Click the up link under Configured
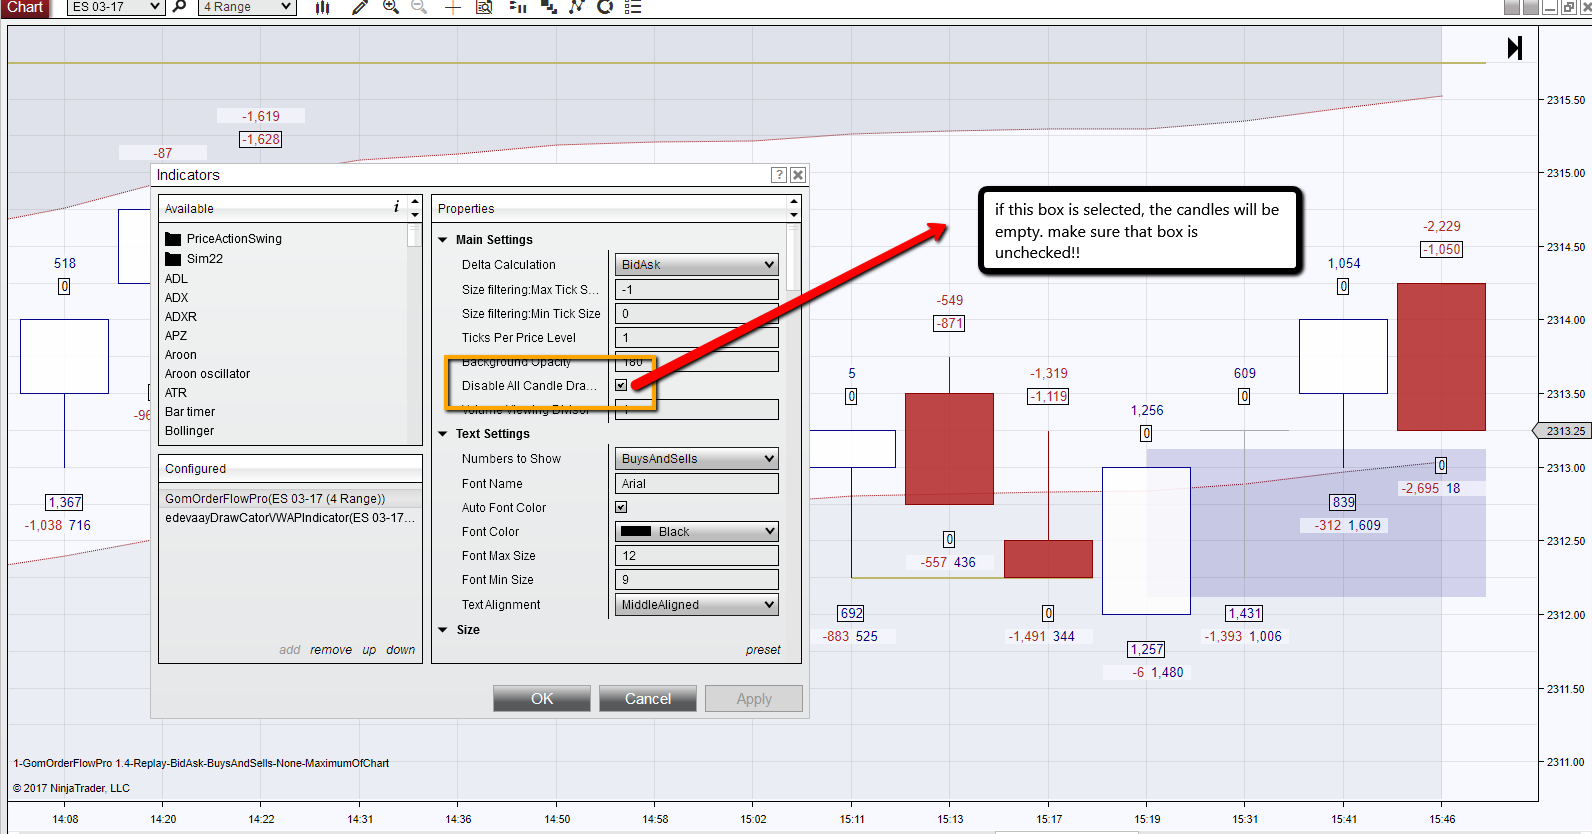The width and height of the screenshot is (1592, 834). (x=369, y=650)
